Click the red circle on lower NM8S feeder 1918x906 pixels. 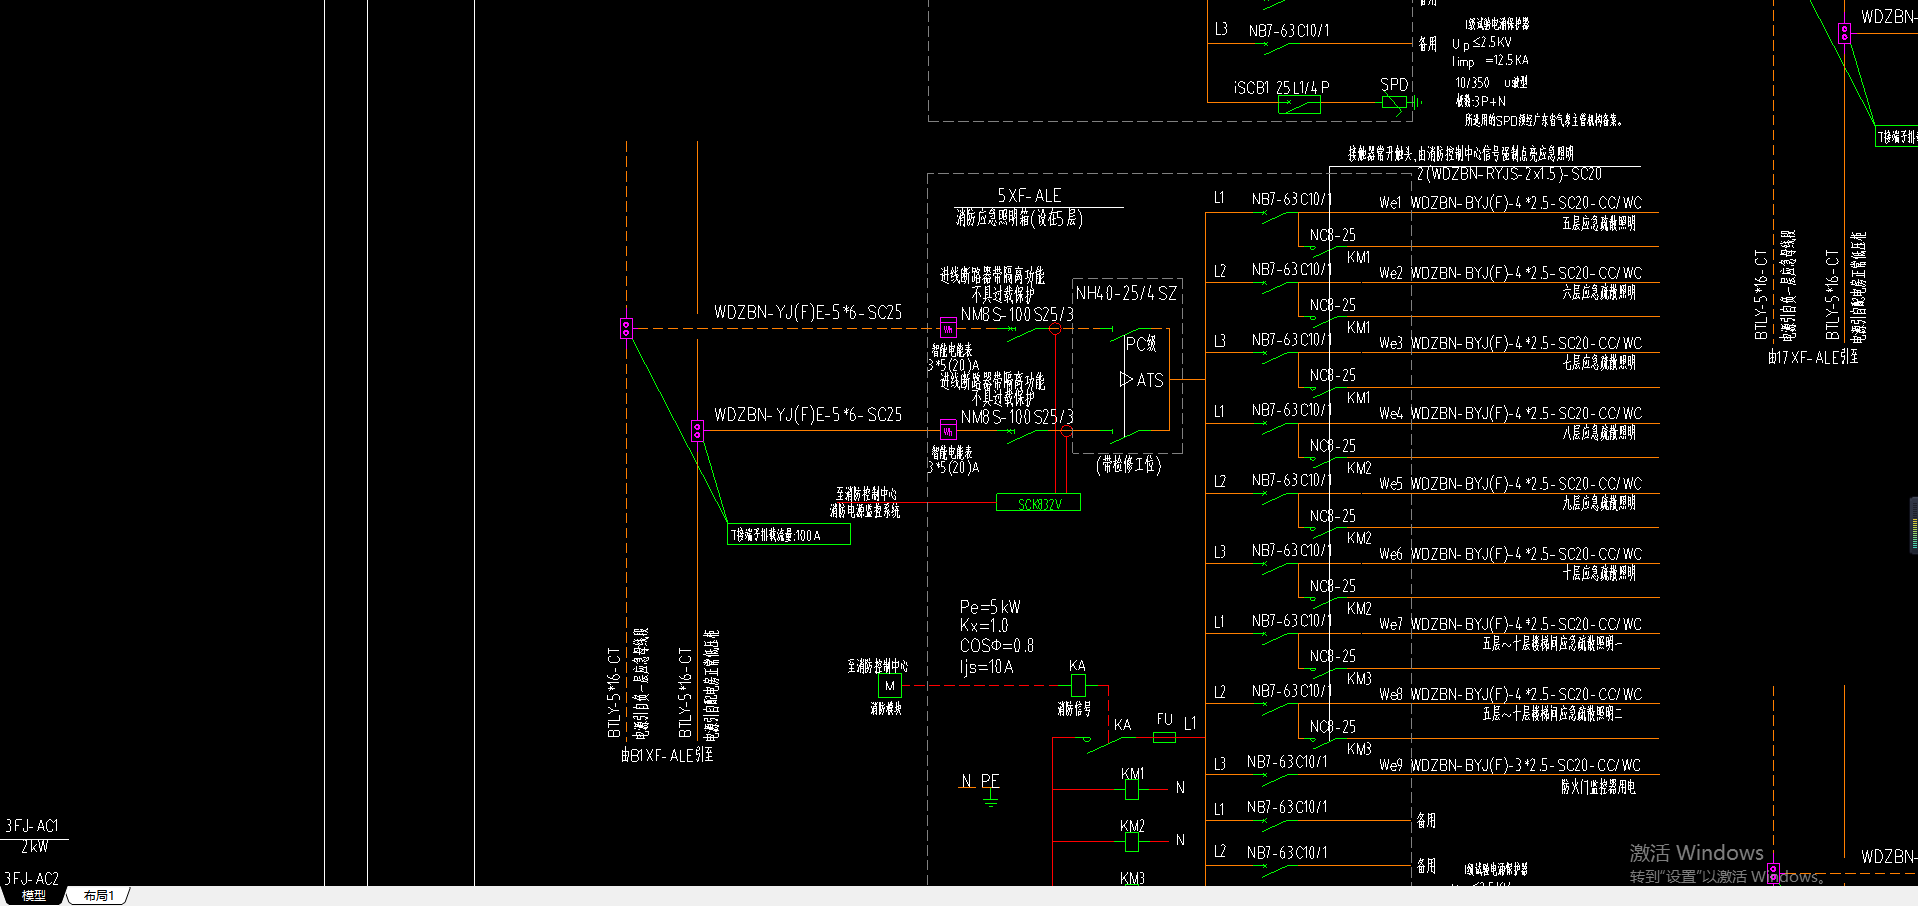coord(1067,431)
